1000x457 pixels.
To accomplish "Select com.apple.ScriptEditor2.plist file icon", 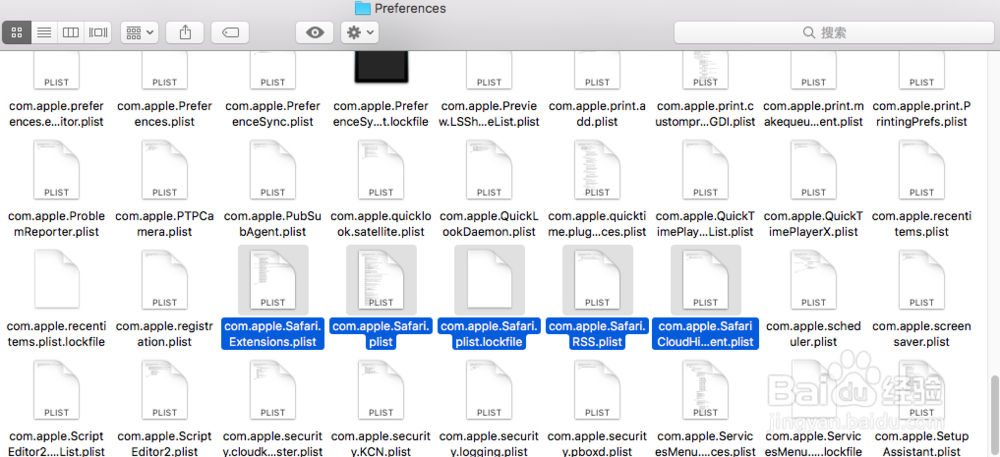I will [x=165, y=389].
